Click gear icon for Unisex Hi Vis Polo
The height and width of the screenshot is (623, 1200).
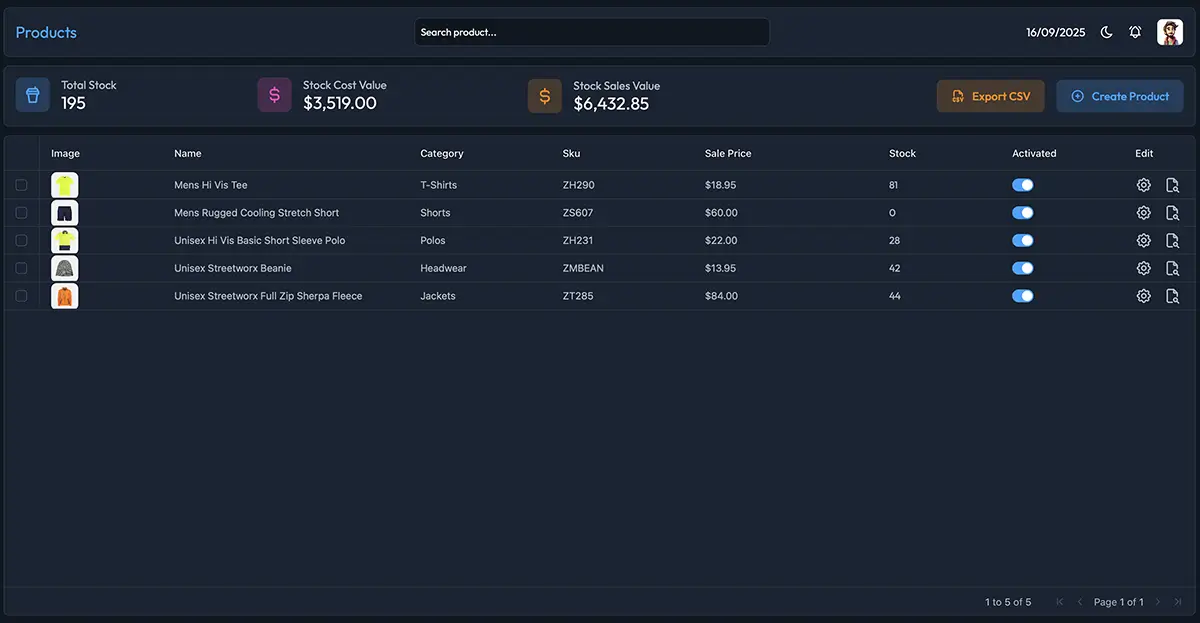tap(1143, 240)
